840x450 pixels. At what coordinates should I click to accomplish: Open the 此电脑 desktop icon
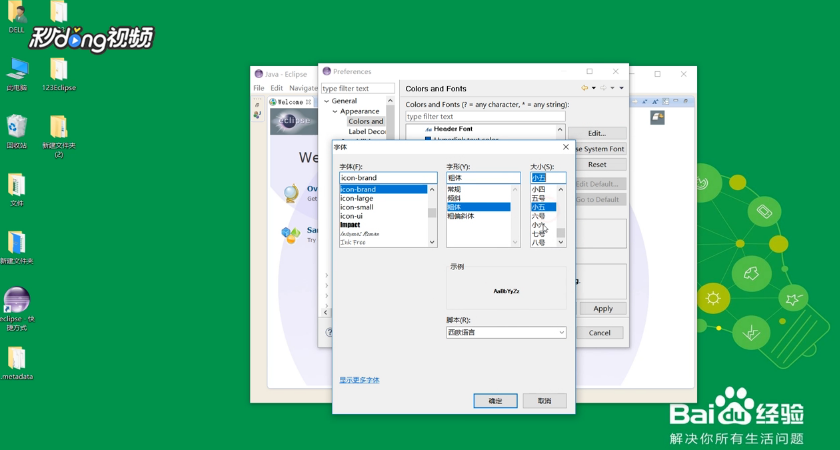(17, 74)
